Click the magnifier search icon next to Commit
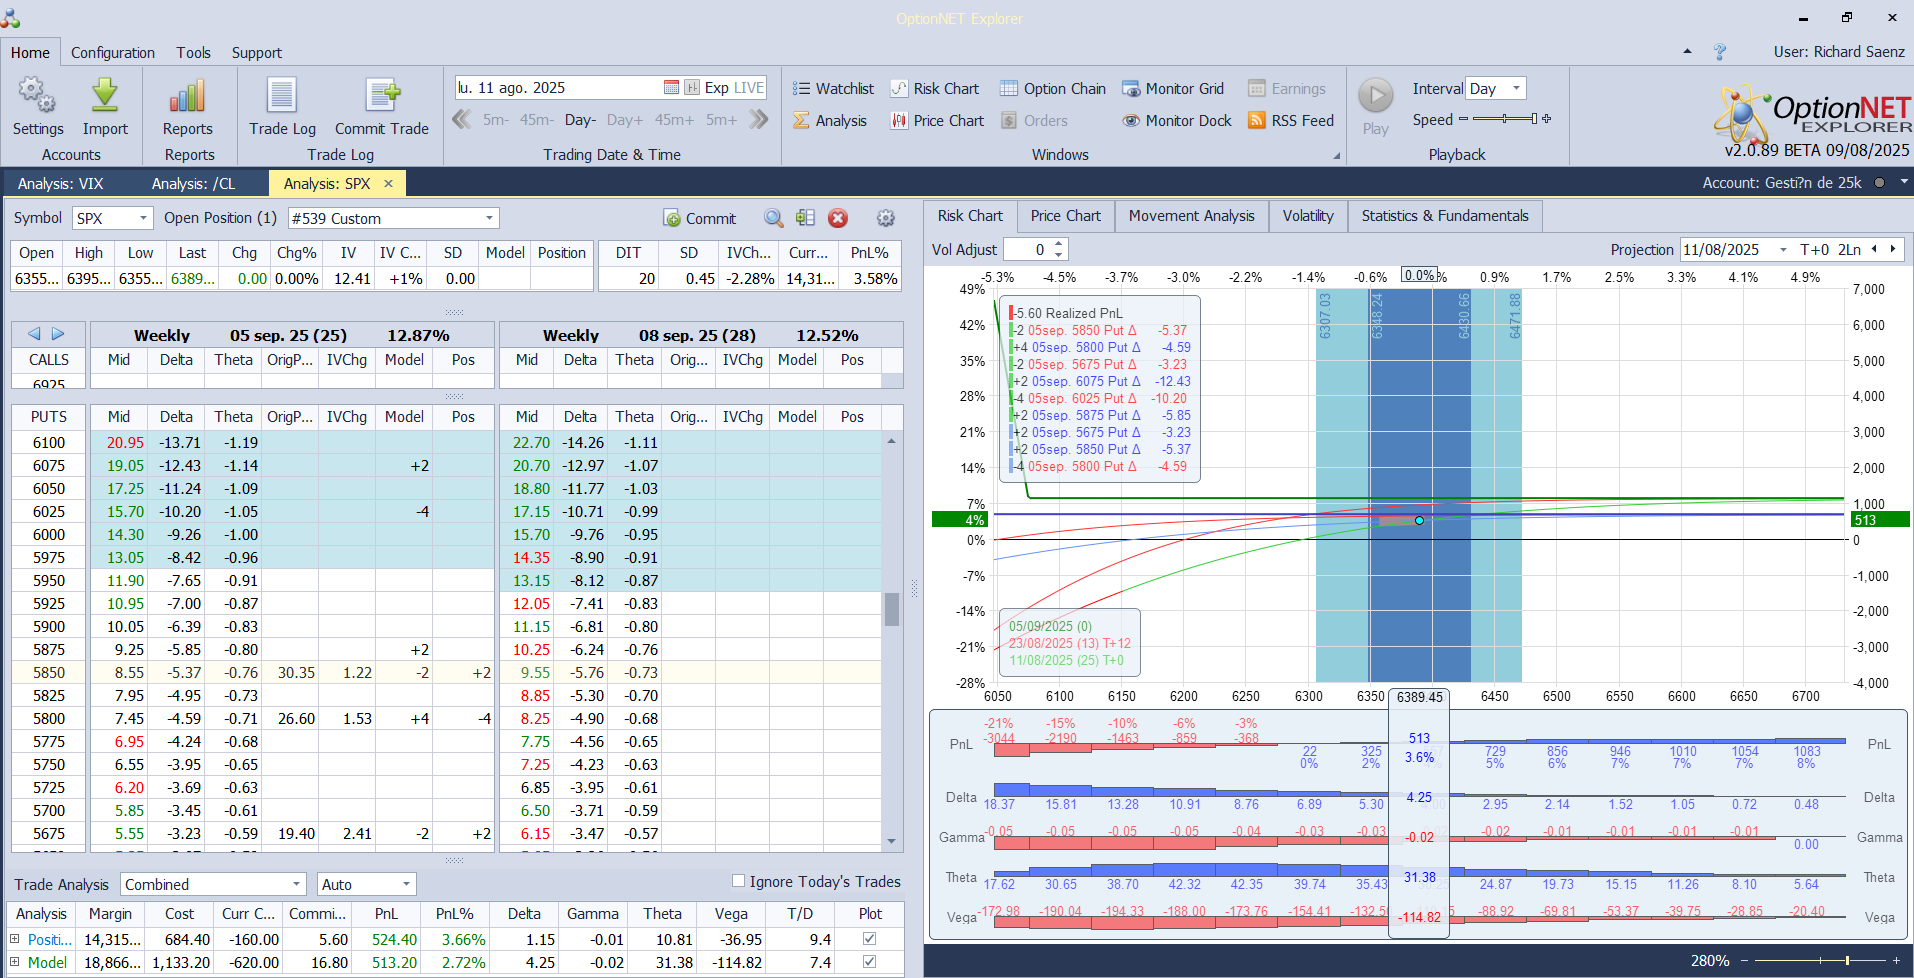This screenshot has width=1914, height=978. (x=773, y=218)
